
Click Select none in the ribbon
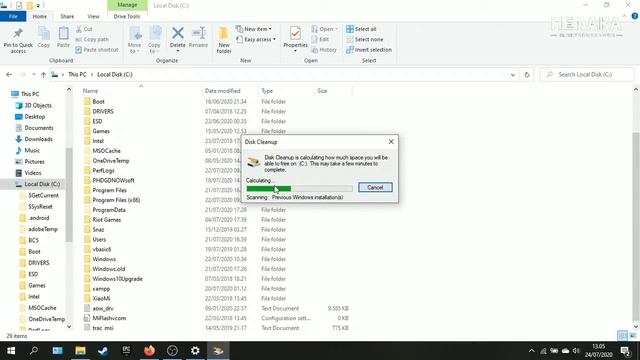364,40
